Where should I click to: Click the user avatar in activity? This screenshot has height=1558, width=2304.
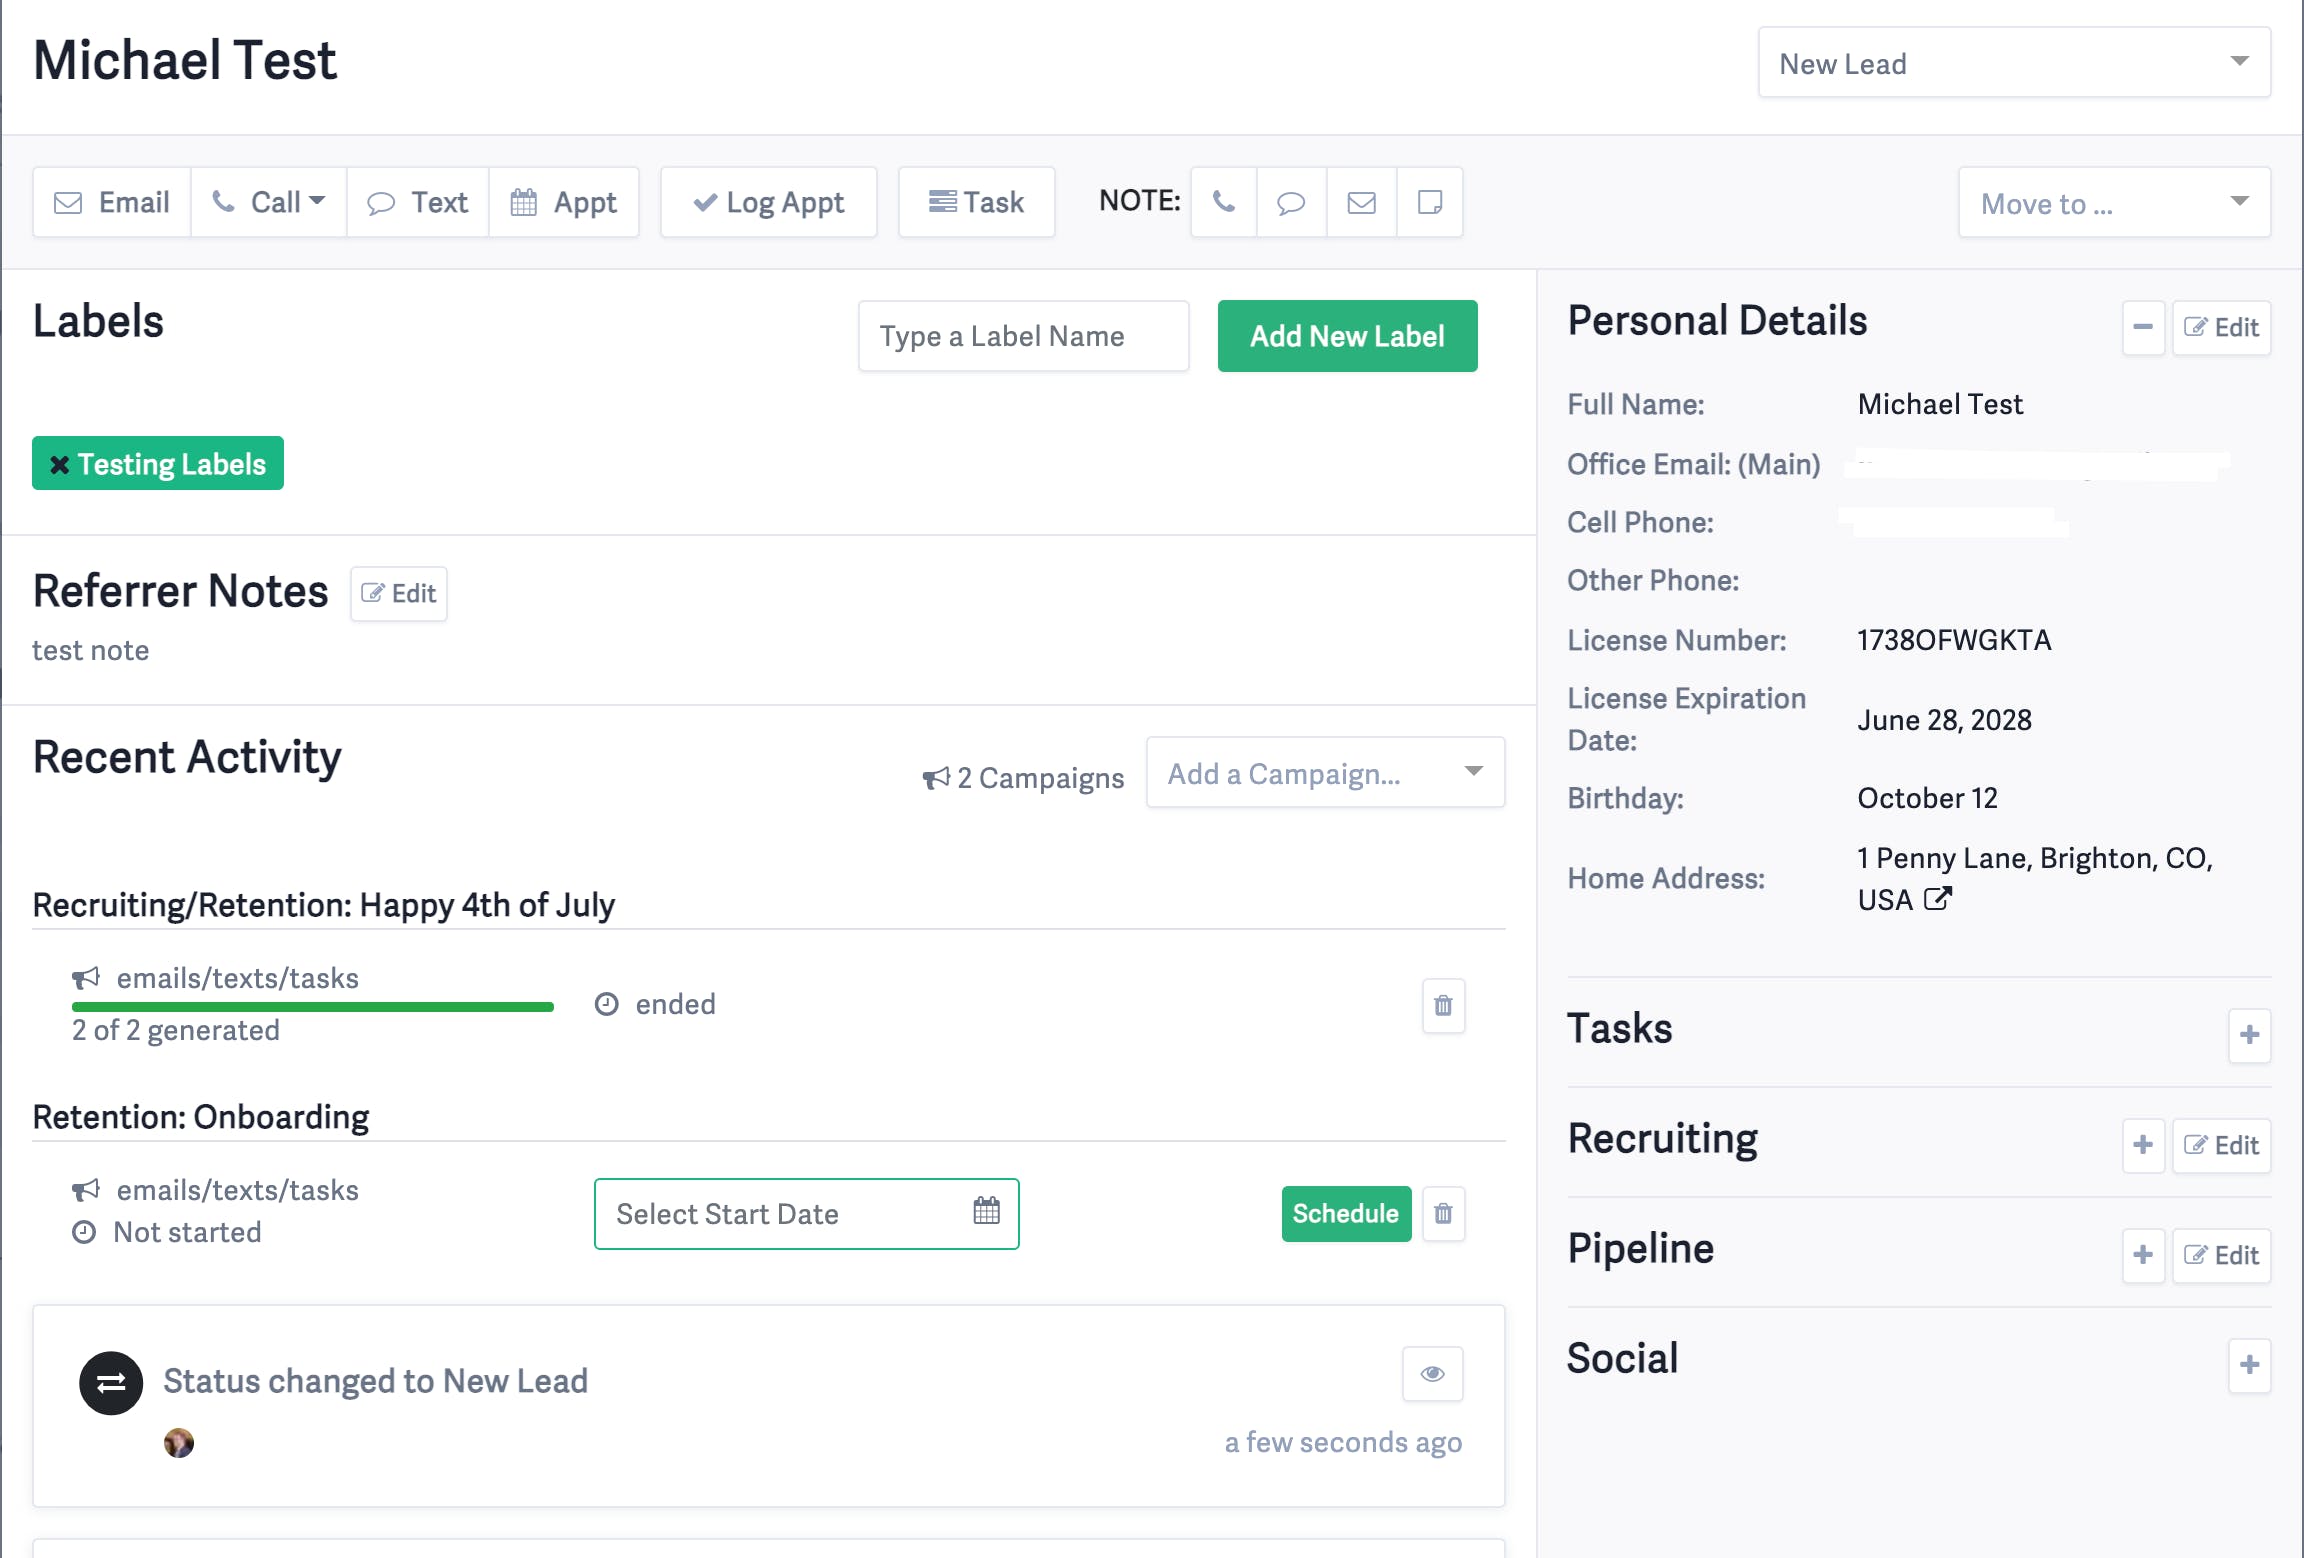pyautogui.click(x=179, y=1443)
